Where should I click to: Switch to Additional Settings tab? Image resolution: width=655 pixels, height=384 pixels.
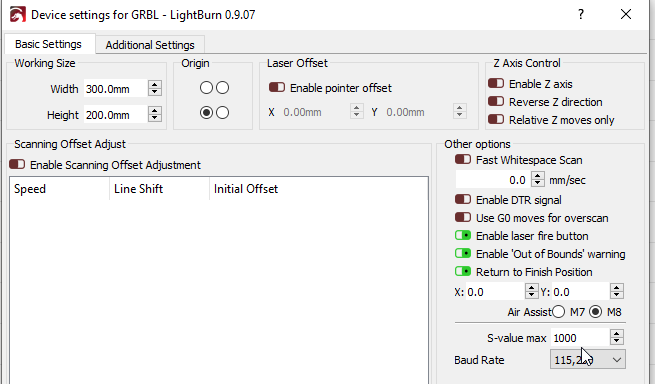point(150,45)
